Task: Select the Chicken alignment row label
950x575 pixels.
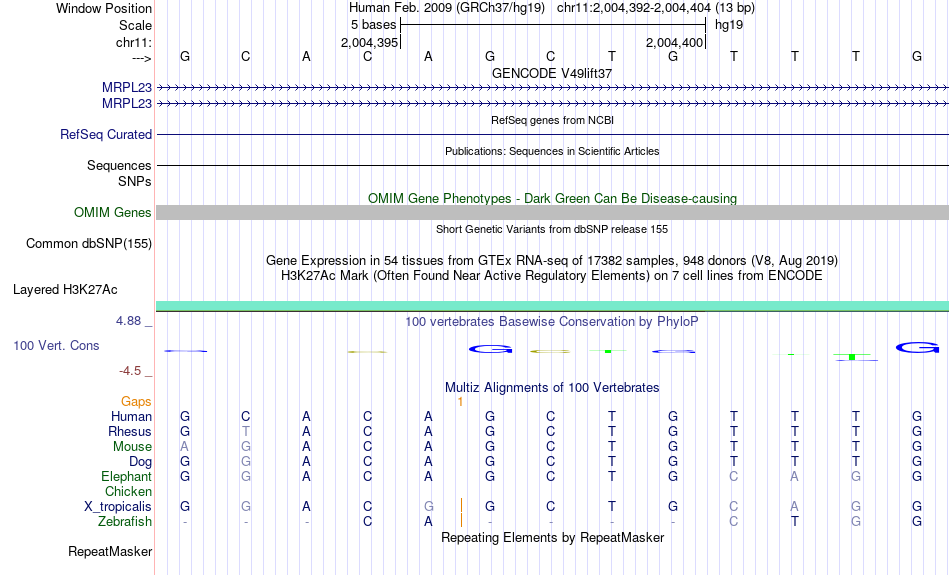Action: pos(128,491)
